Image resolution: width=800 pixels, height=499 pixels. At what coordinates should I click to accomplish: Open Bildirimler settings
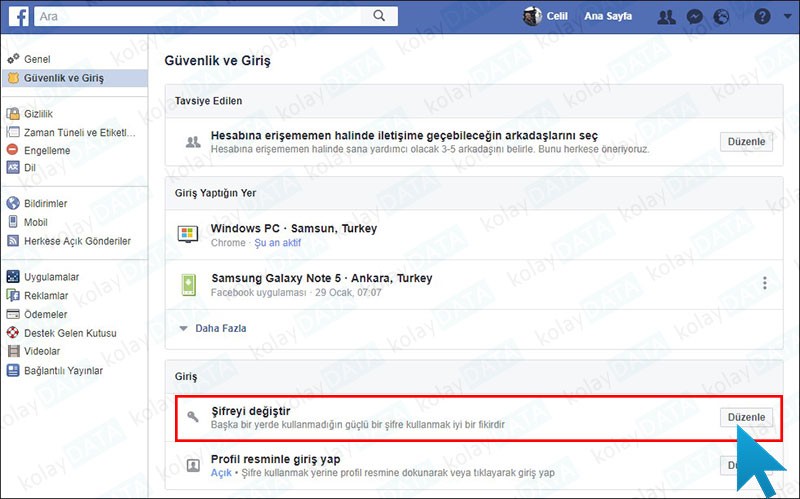point(45,204)
